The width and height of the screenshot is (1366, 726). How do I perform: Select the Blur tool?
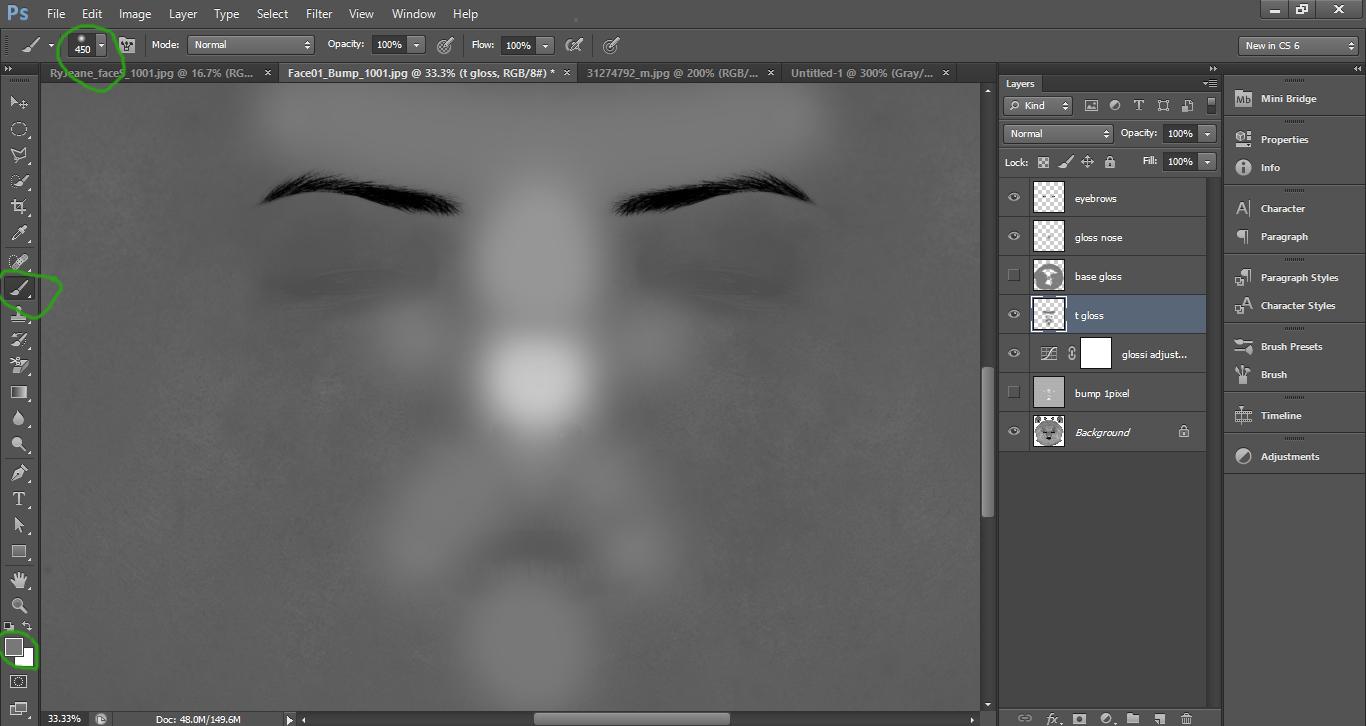point(18,419)
